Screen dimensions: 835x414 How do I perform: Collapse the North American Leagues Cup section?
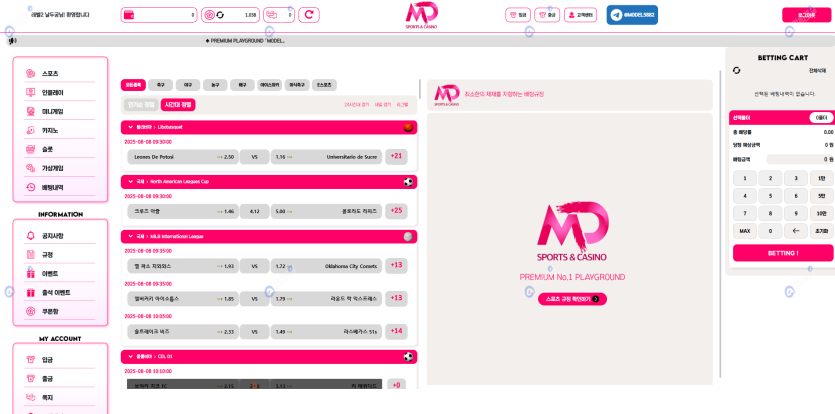click(128, 182)
